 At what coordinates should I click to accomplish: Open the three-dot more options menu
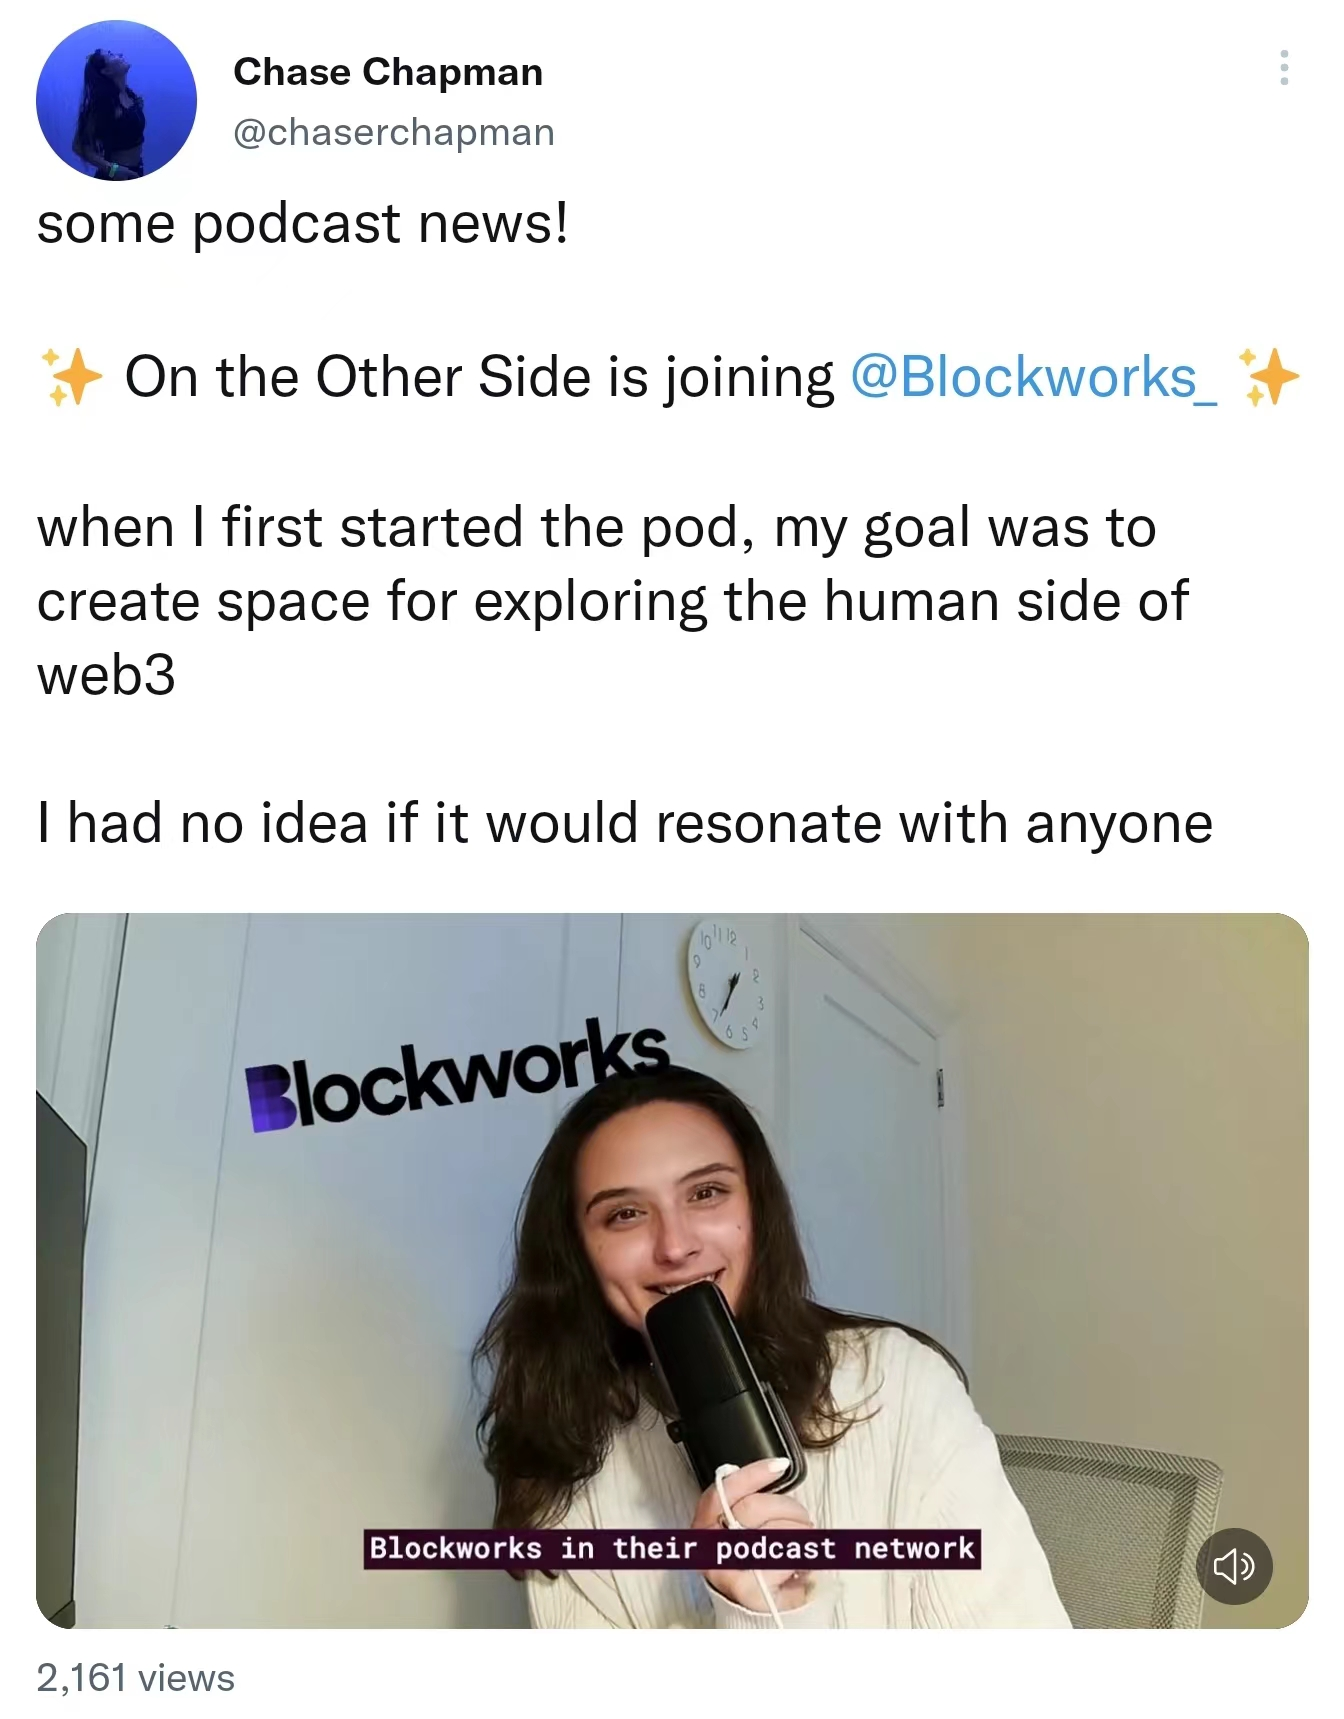tap(1283, 68)
